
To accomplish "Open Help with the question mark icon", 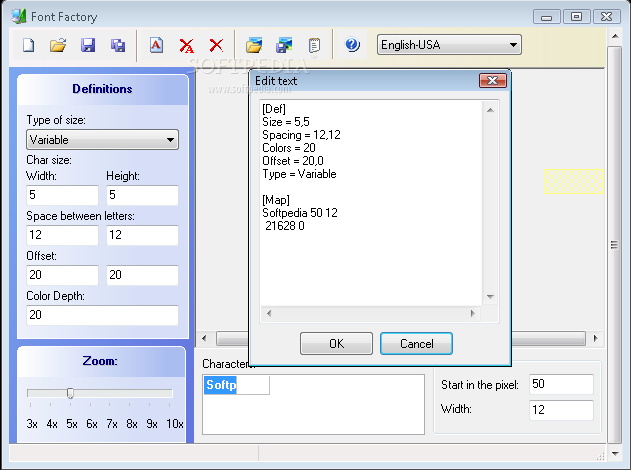I will point(352,44).
